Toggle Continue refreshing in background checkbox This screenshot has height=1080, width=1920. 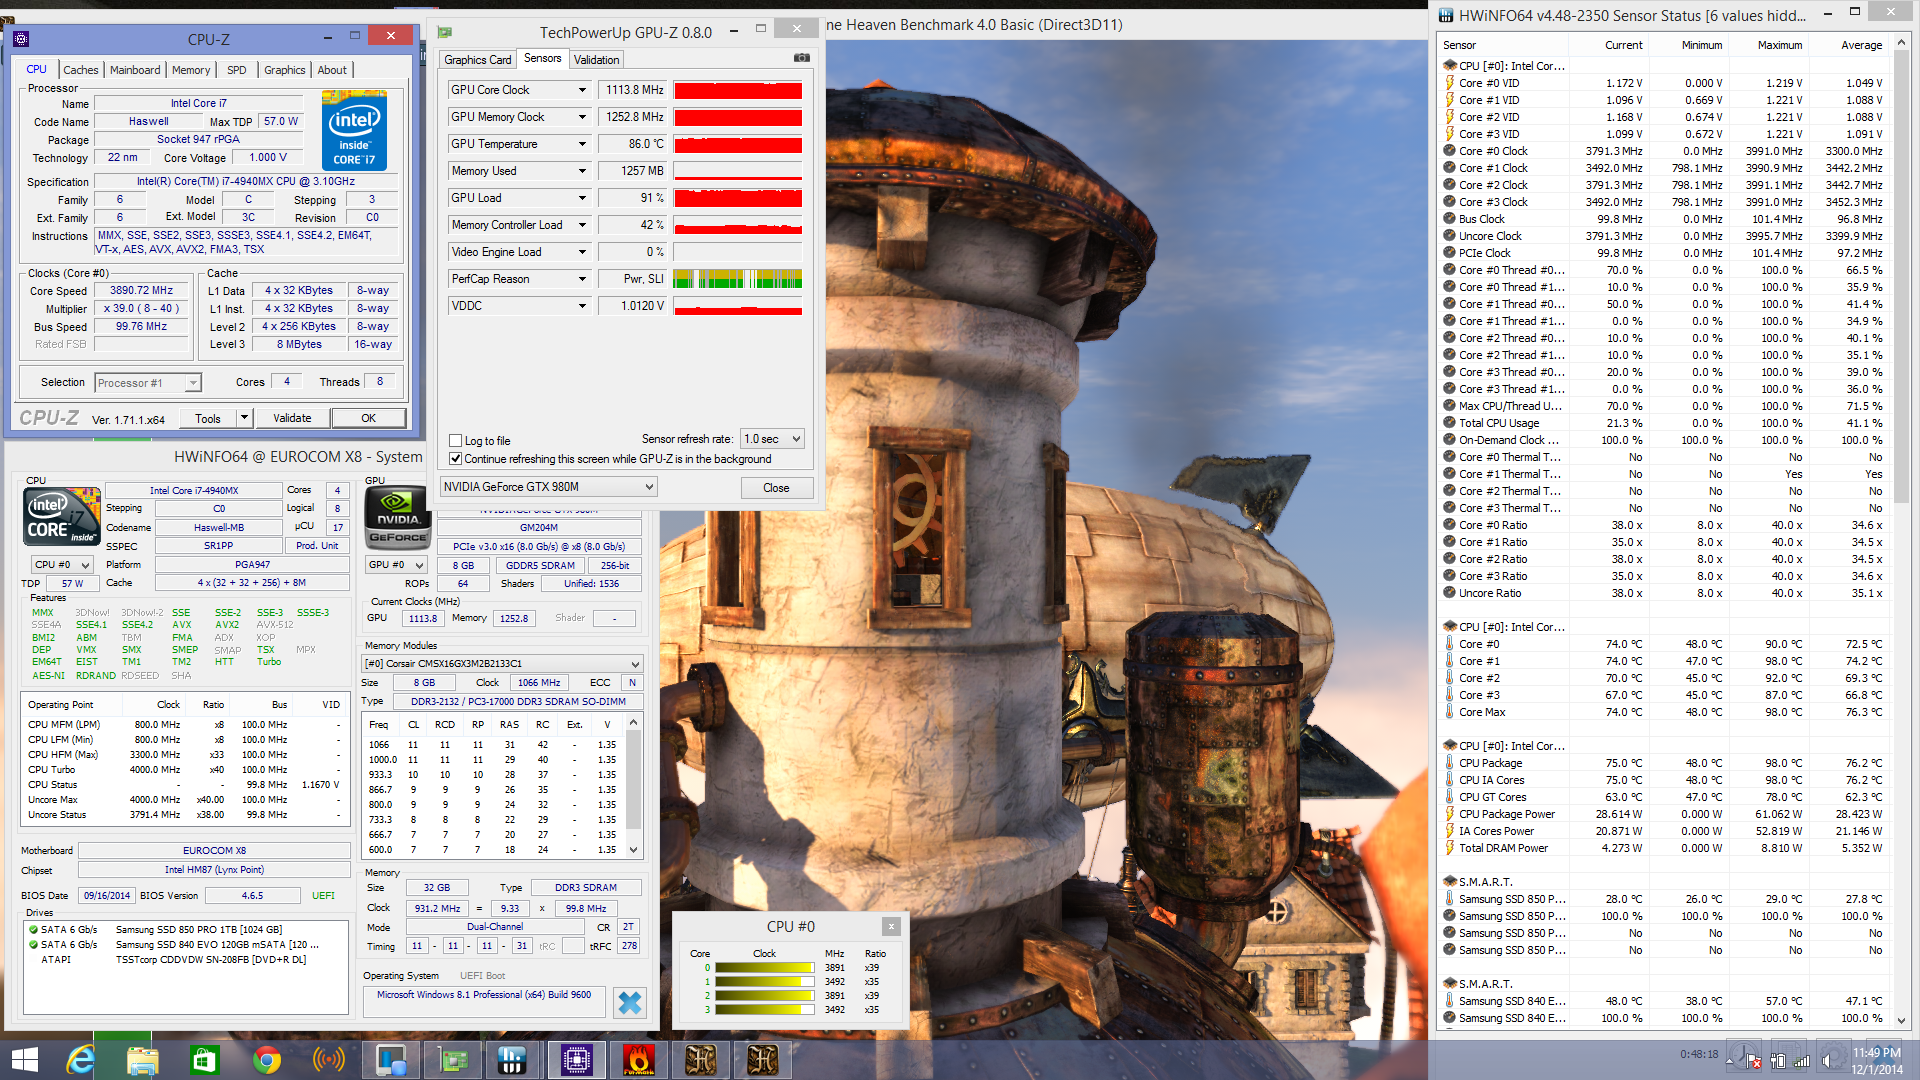pyautogui.click(x=456, y=459)
